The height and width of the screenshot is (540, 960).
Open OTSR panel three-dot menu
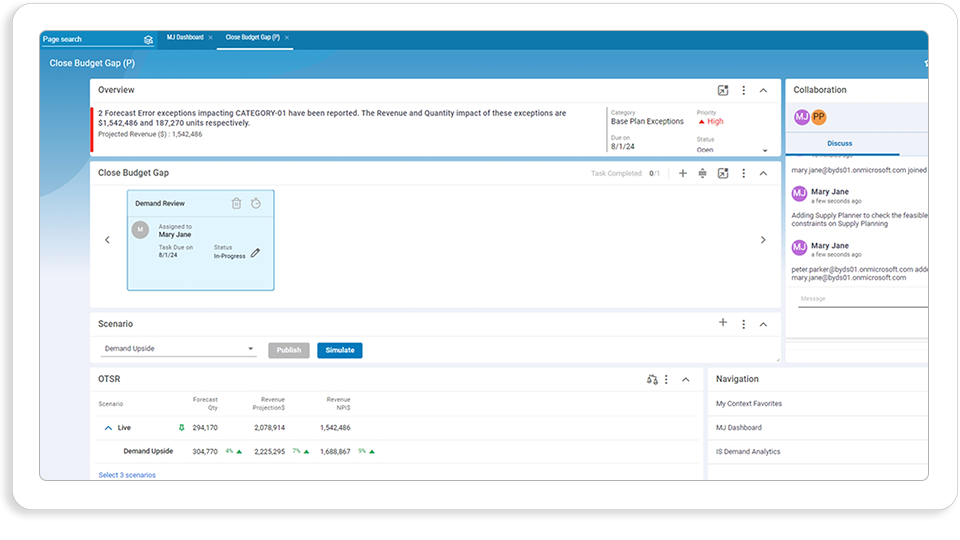666,380
